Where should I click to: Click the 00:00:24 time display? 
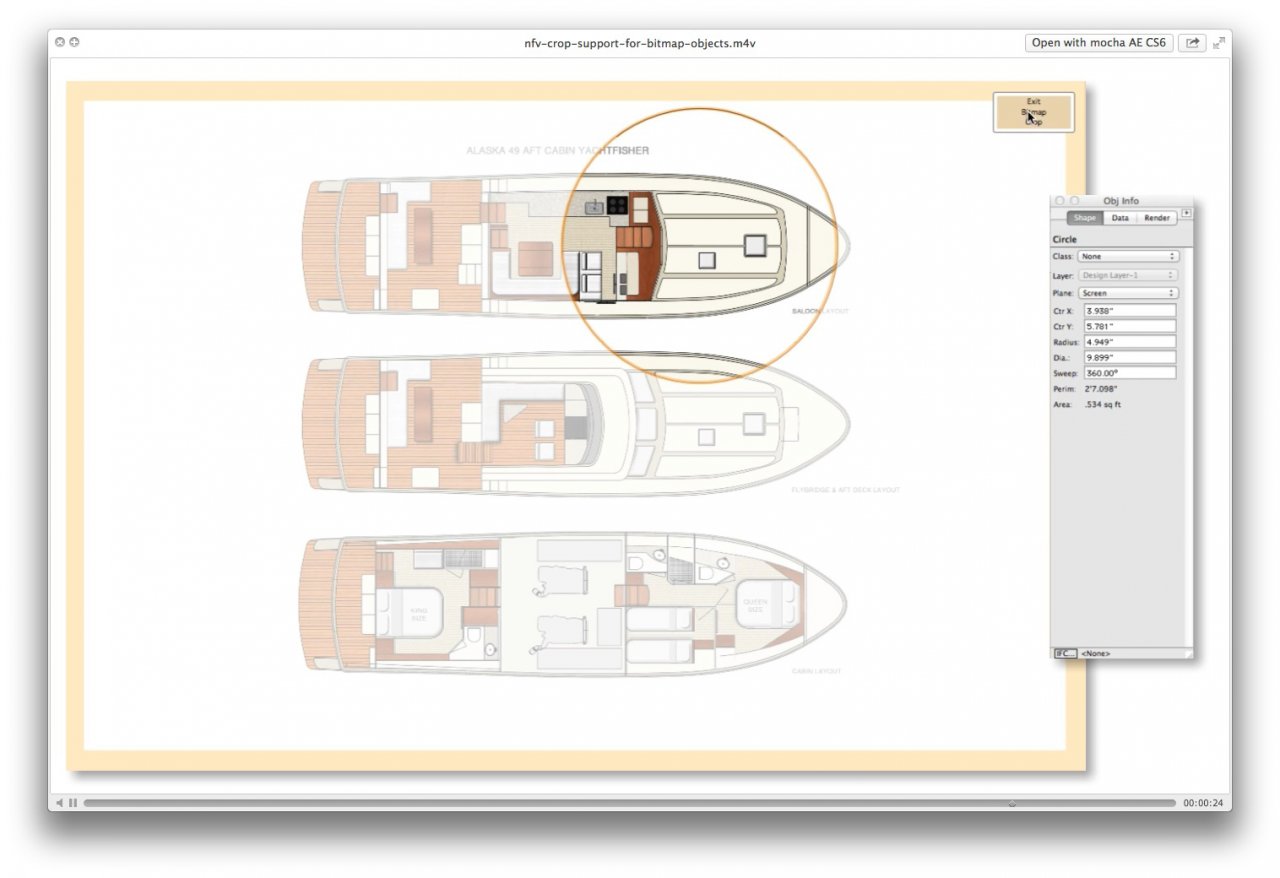click(x=1203, y=803)
